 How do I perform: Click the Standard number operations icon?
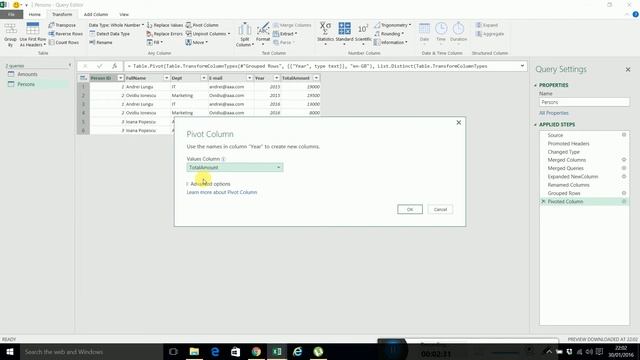coord(344,32)
